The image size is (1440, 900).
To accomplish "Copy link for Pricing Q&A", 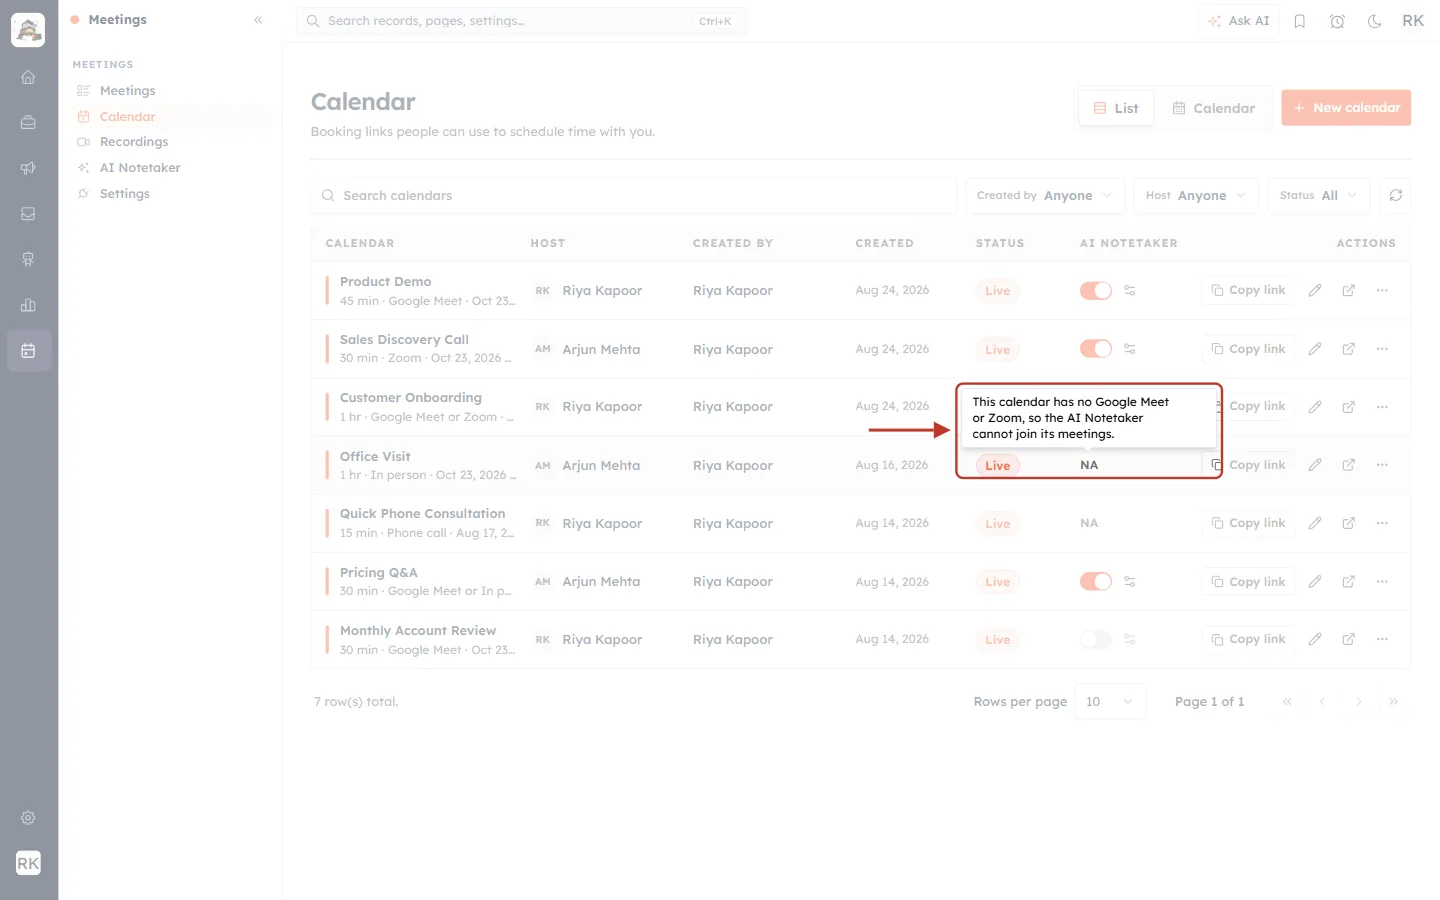I will [x=1248, y=581].
